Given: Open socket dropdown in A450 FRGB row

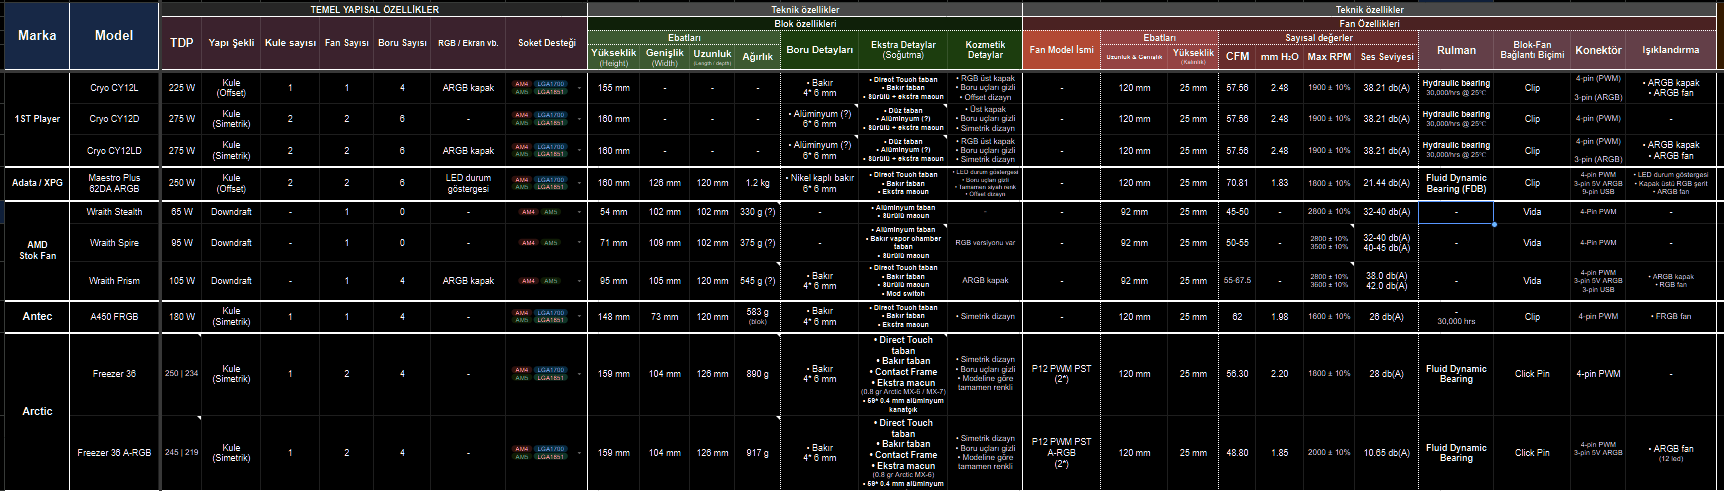Looking at the screenshot, I should (x=579, y=317).
